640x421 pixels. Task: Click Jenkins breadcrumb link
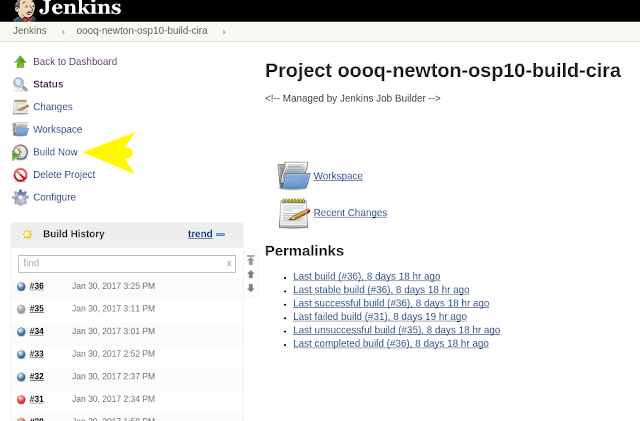29,31
